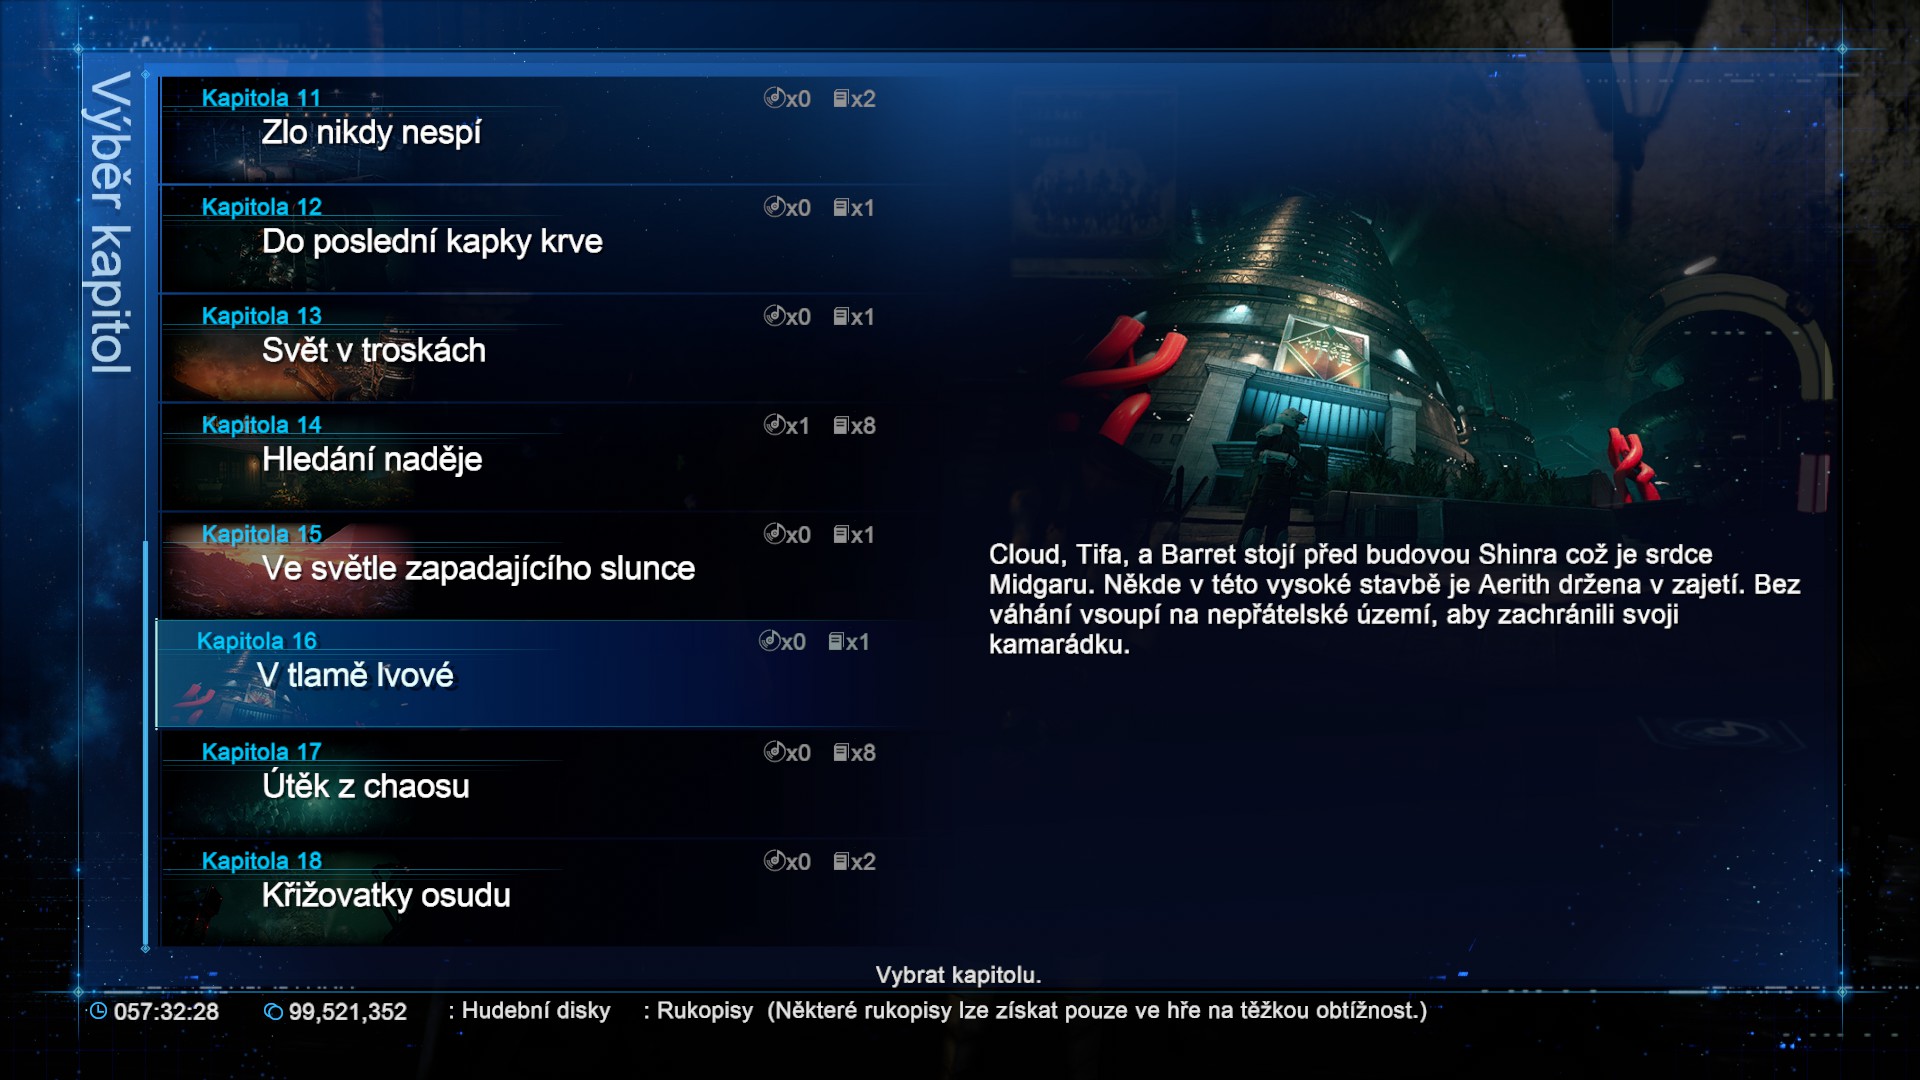Select chapter Ve světle zapadajícího slunce
The width and height of the screenshot is (1920, 1080).
click(x=540, y=566)
